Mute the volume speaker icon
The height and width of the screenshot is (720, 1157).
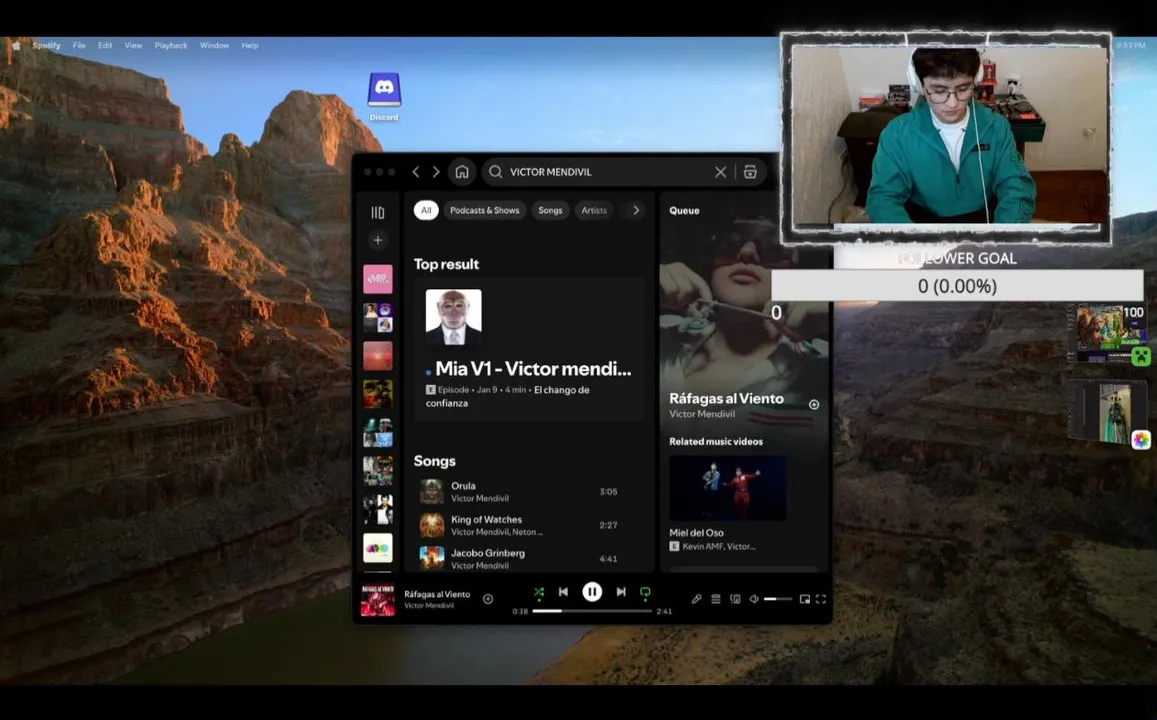click(754, 599)
